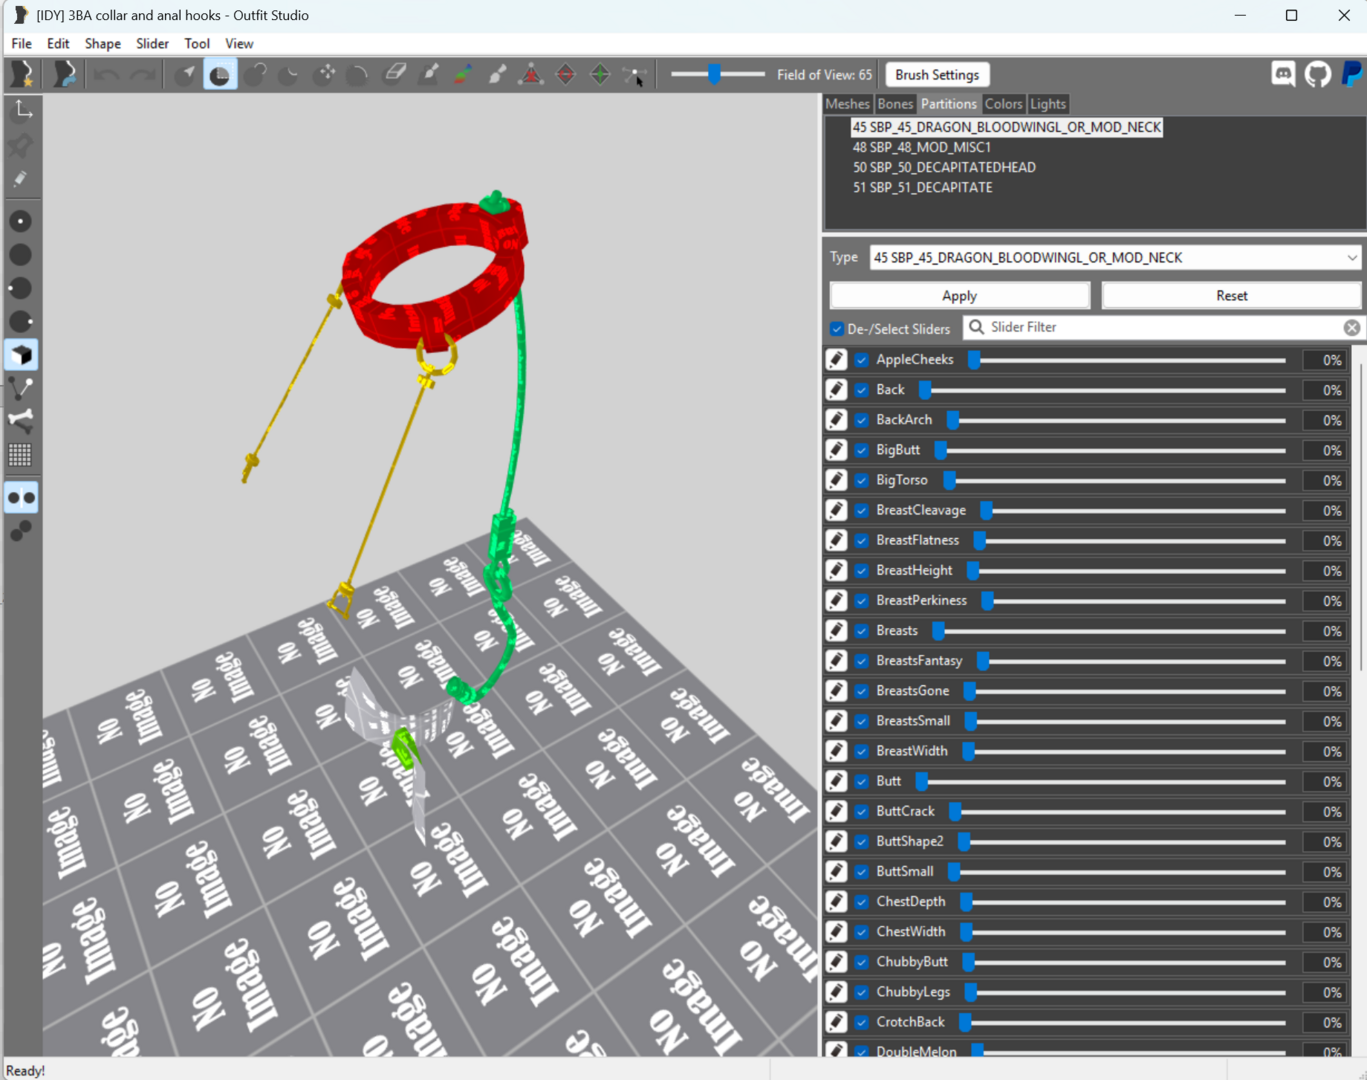This screenshot has height=1080, width=1367.
Task: Uncheck the BreastCleavage slider checkbox
Action: [862, 510]
